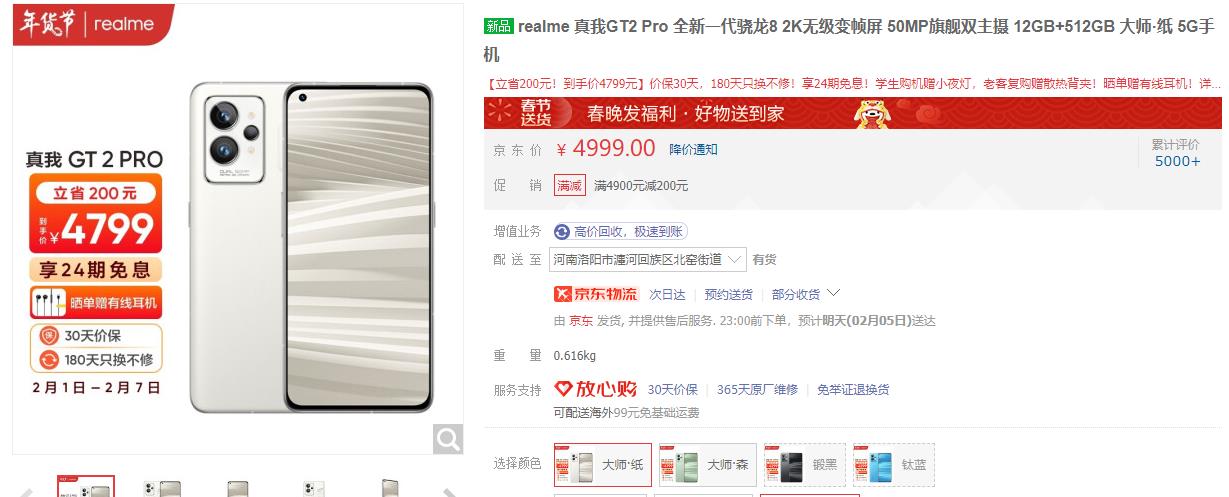Click the 京东物流 logistics logo
The height and width of the screenshot is (497, 1229).
(595, 294)
